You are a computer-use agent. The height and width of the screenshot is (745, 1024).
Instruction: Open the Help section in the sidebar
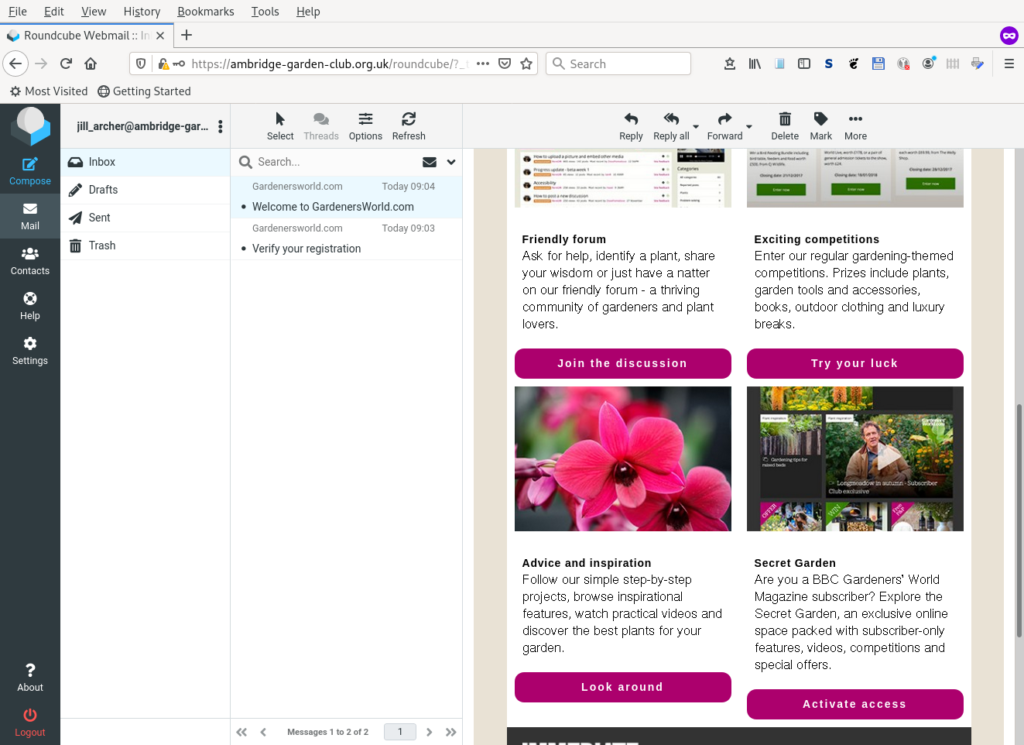coord(29,306)
